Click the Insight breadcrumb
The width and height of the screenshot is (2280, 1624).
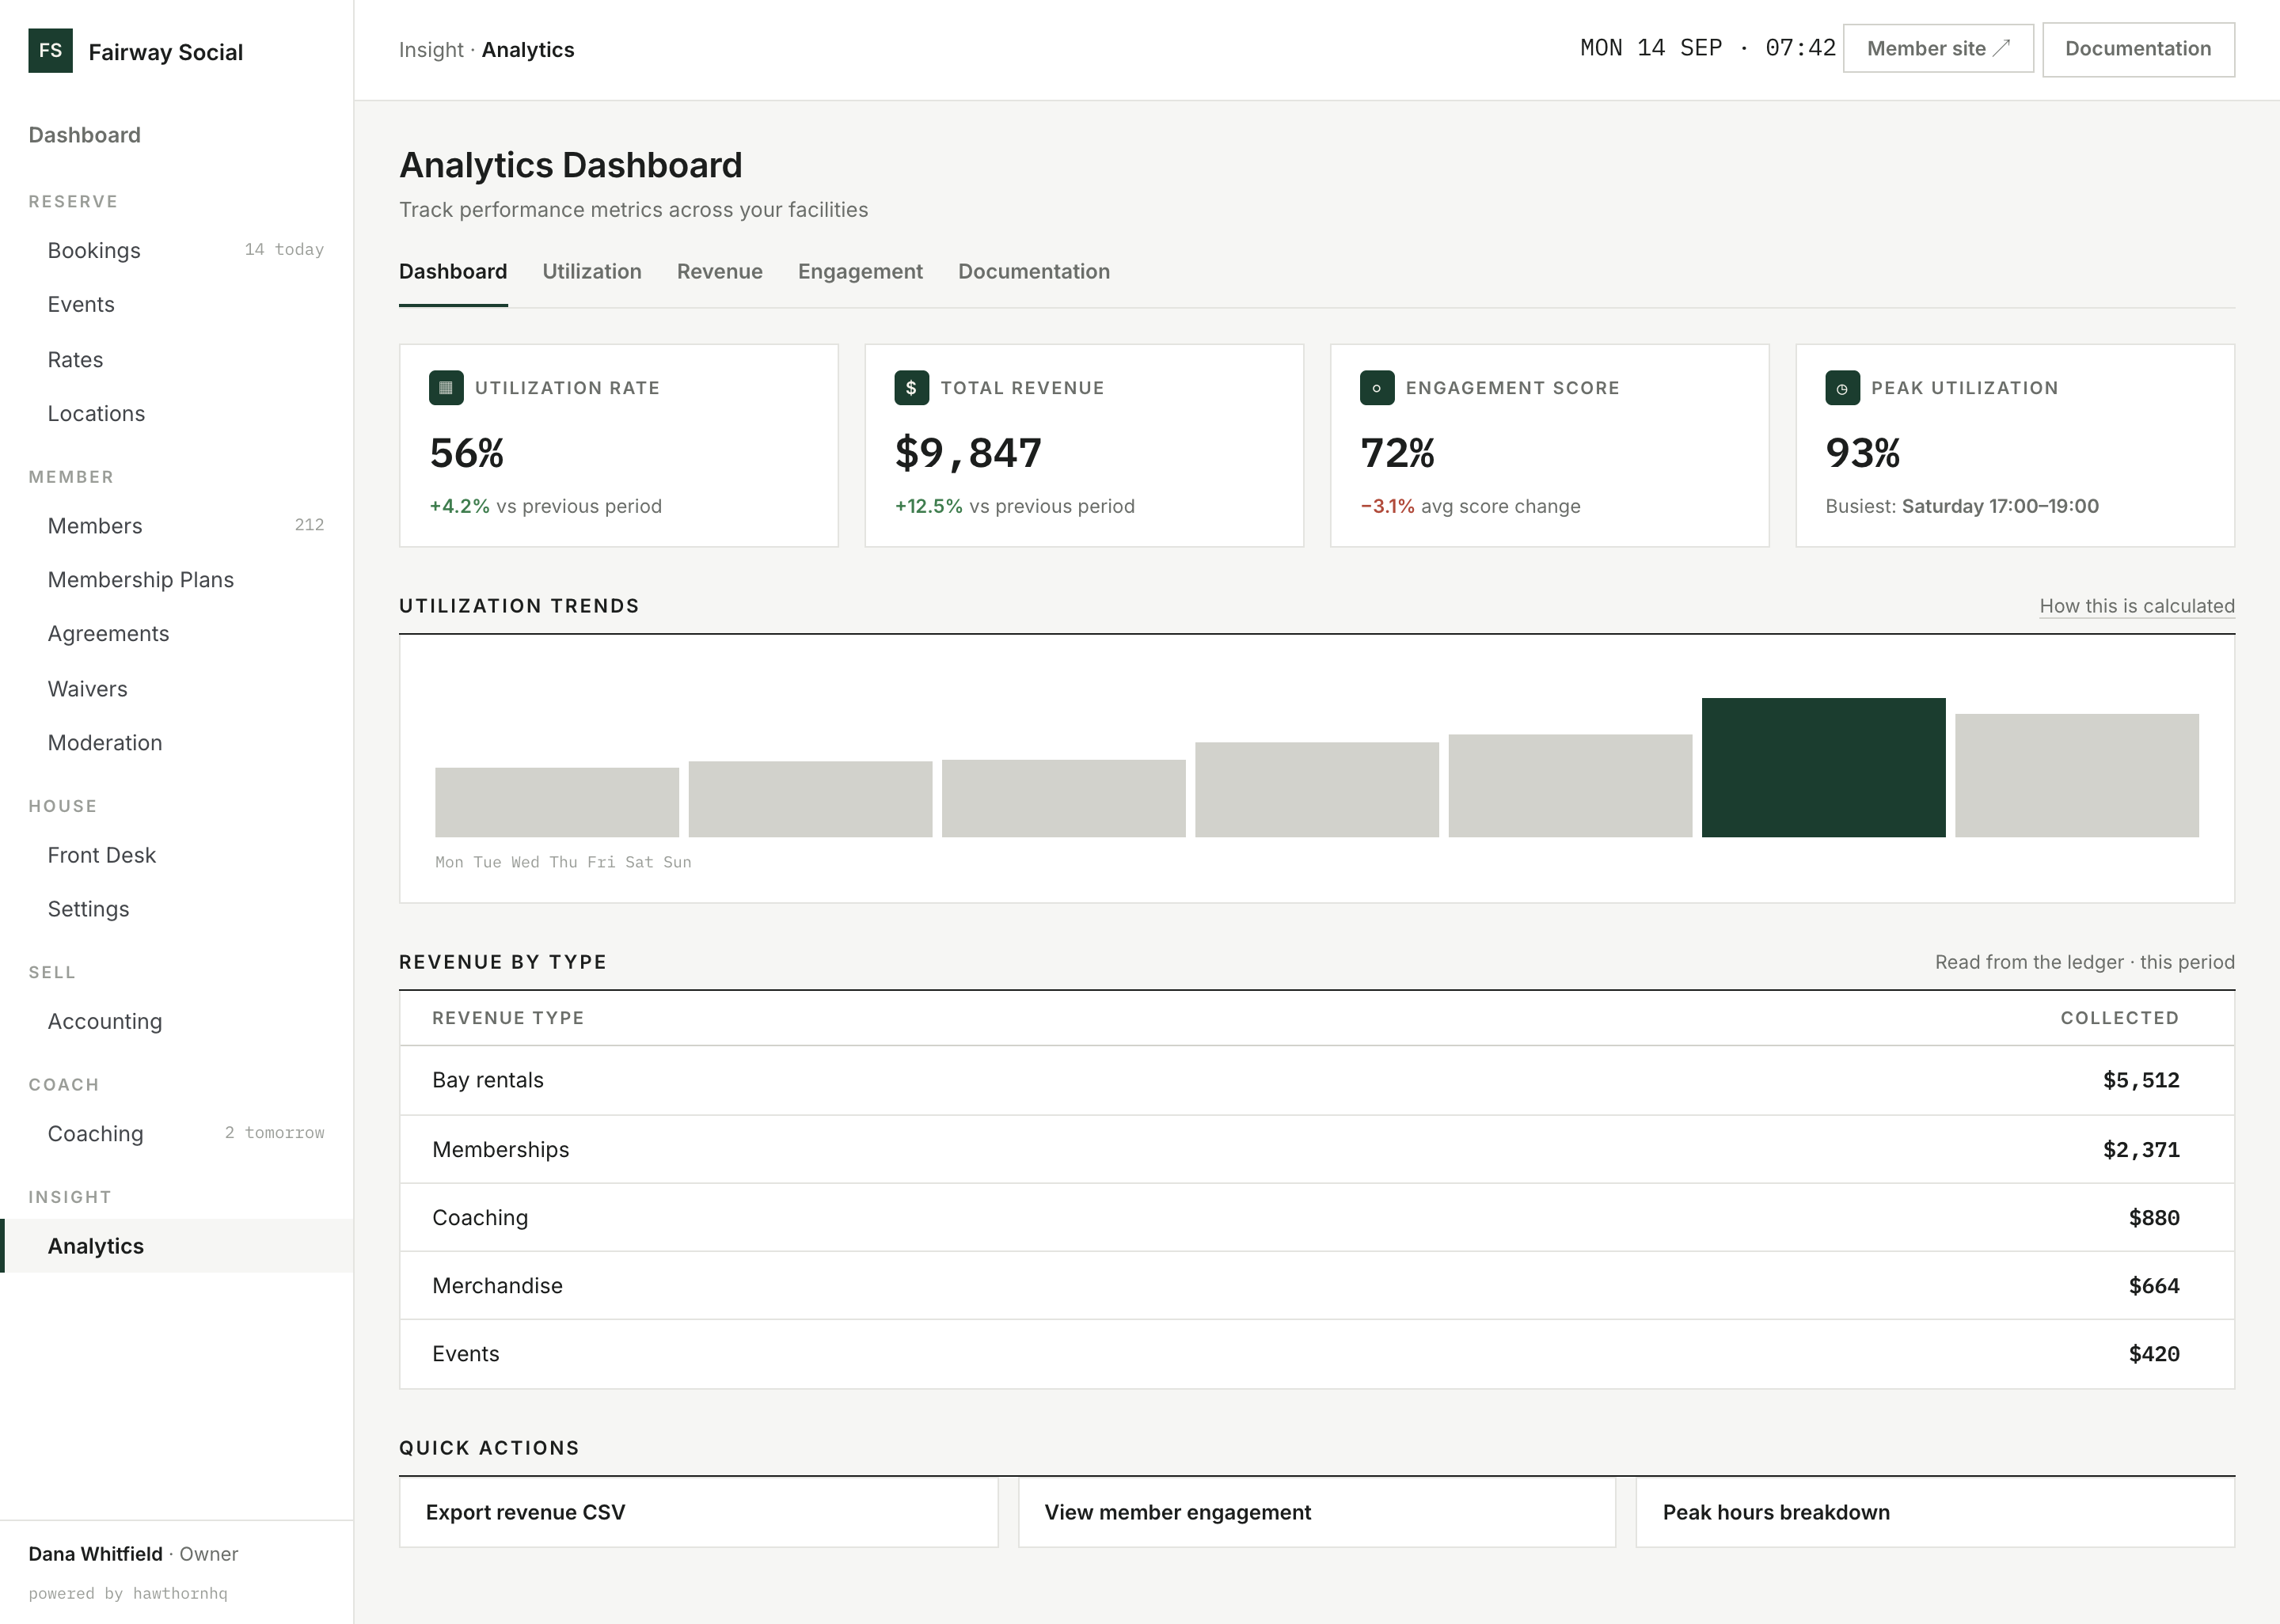coord(431,50)
